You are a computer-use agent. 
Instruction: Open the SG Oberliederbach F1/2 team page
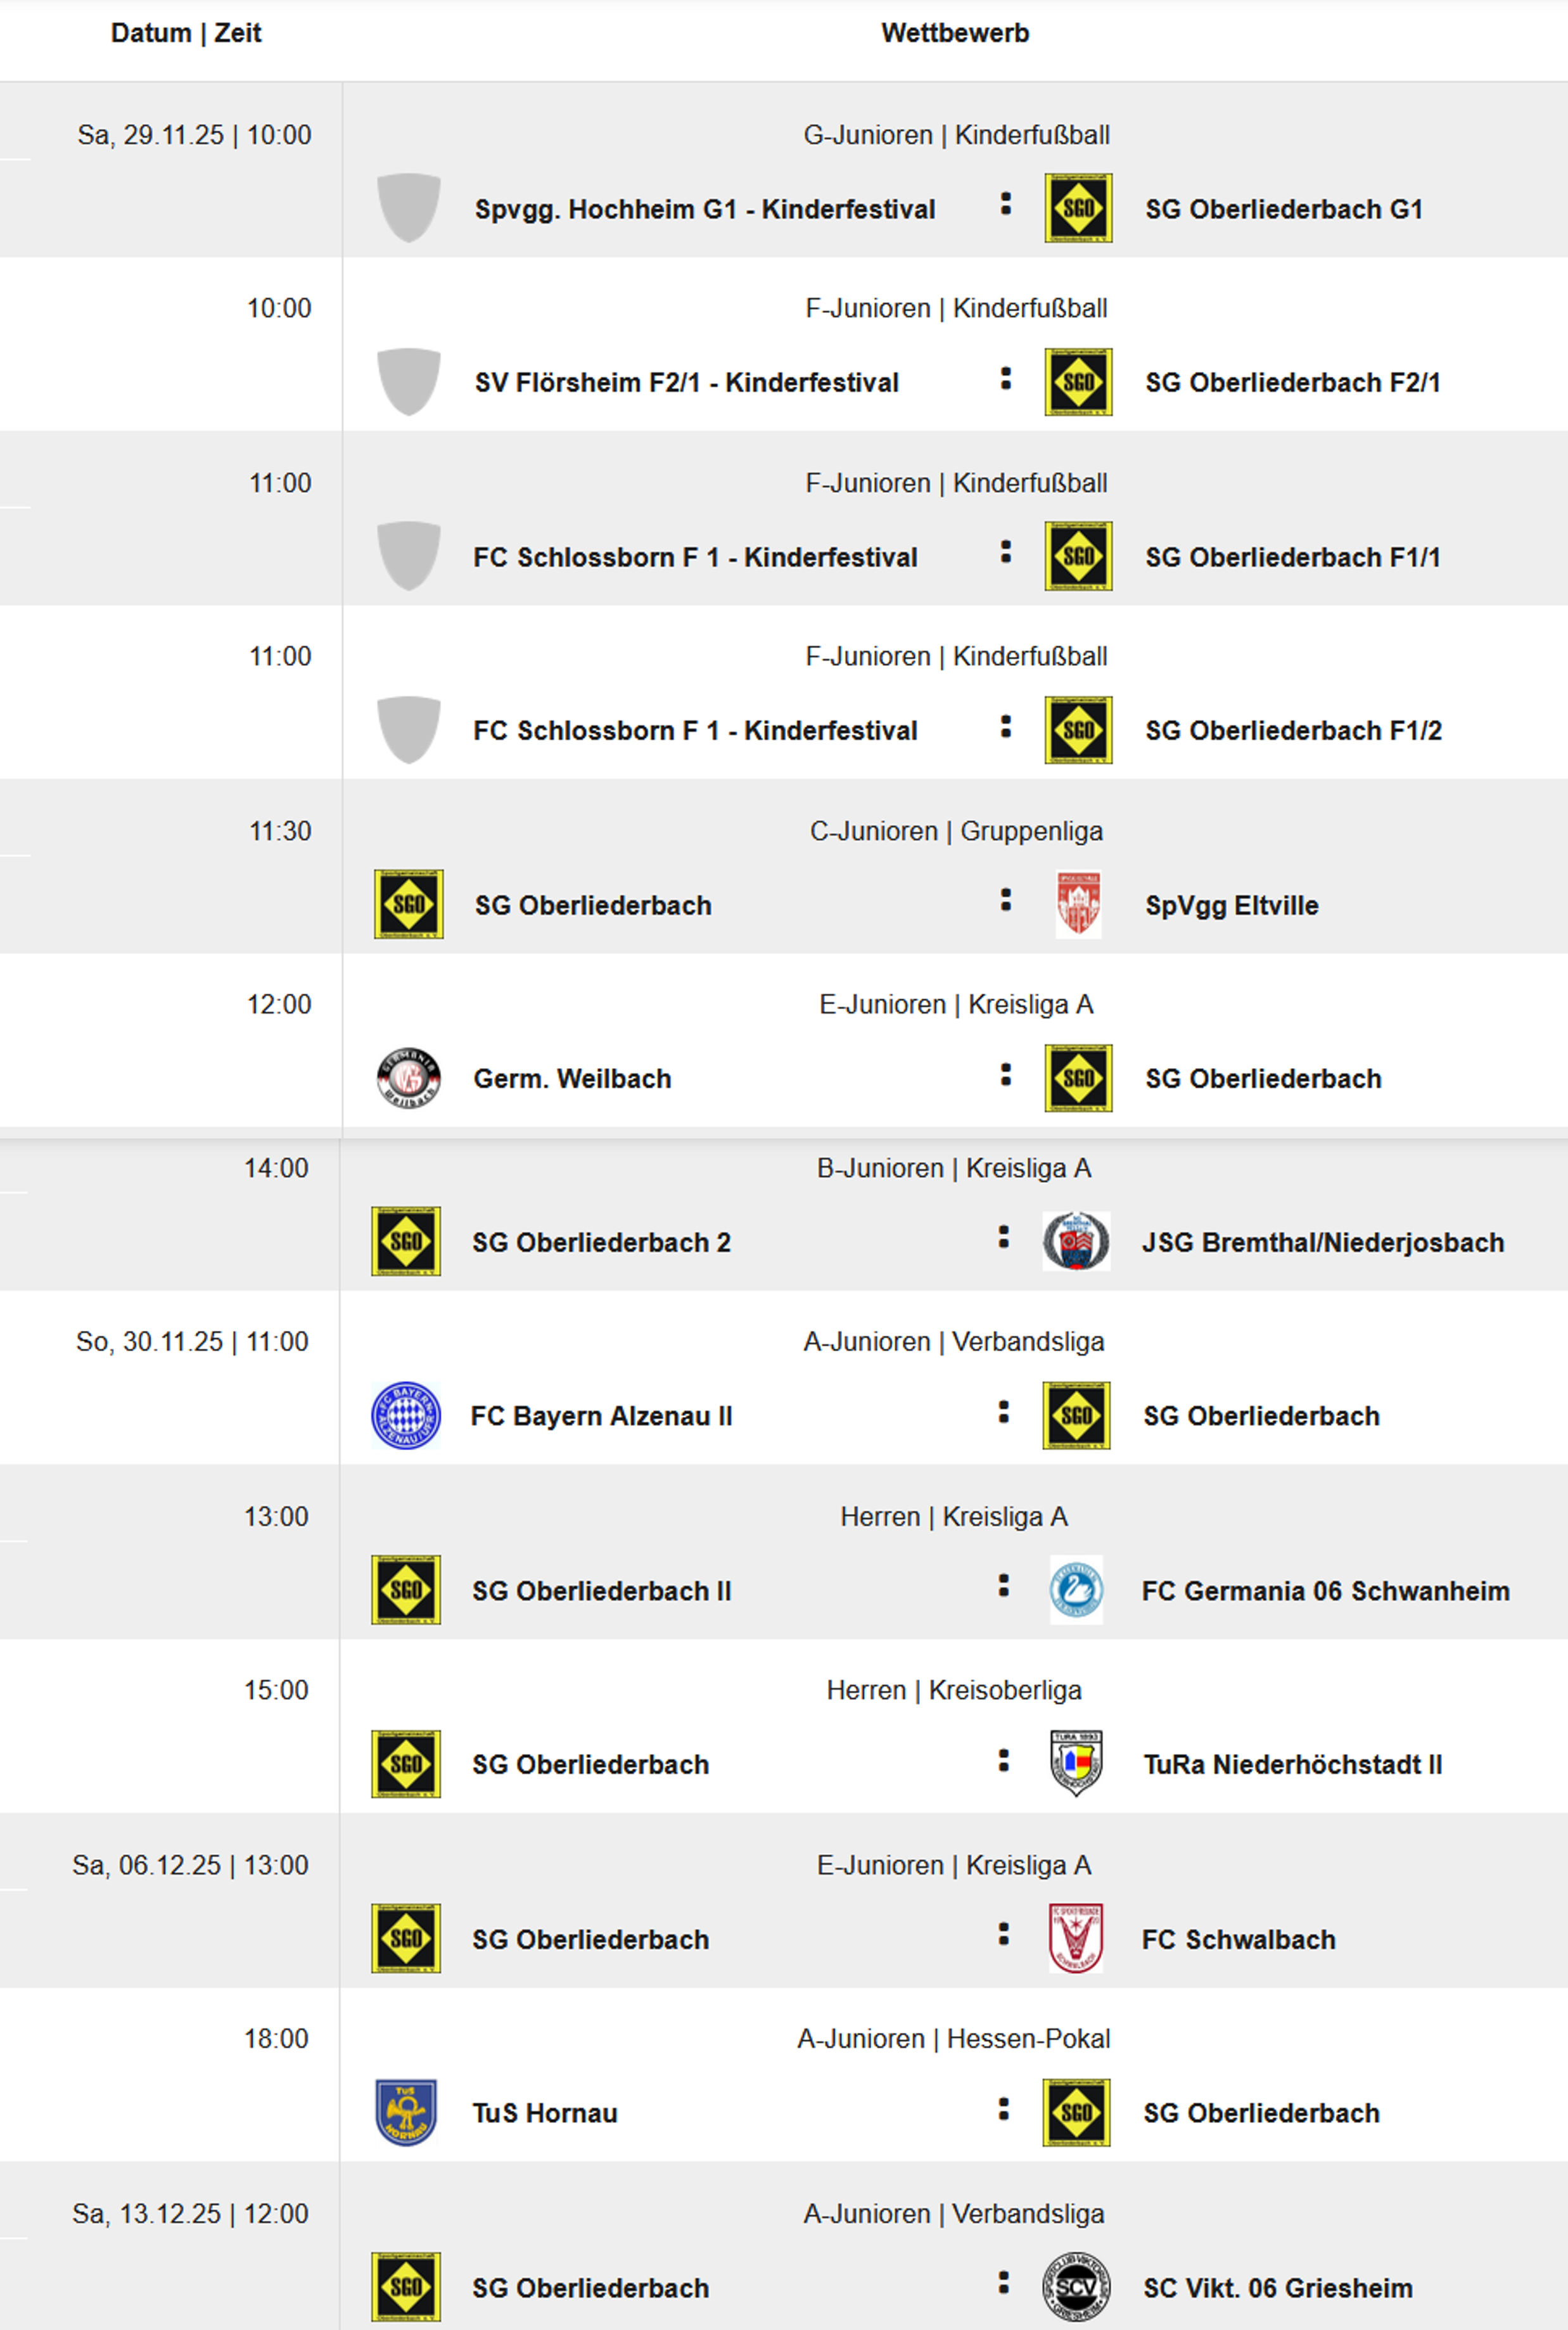click(1293, 731)
